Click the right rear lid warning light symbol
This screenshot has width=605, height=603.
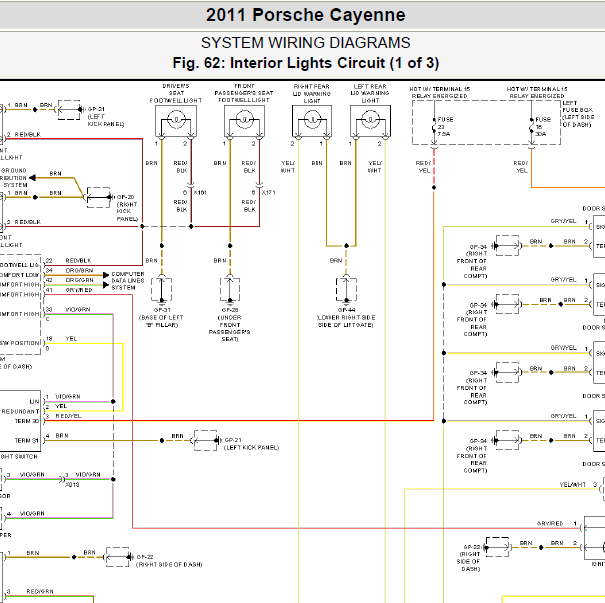point(312,121)
